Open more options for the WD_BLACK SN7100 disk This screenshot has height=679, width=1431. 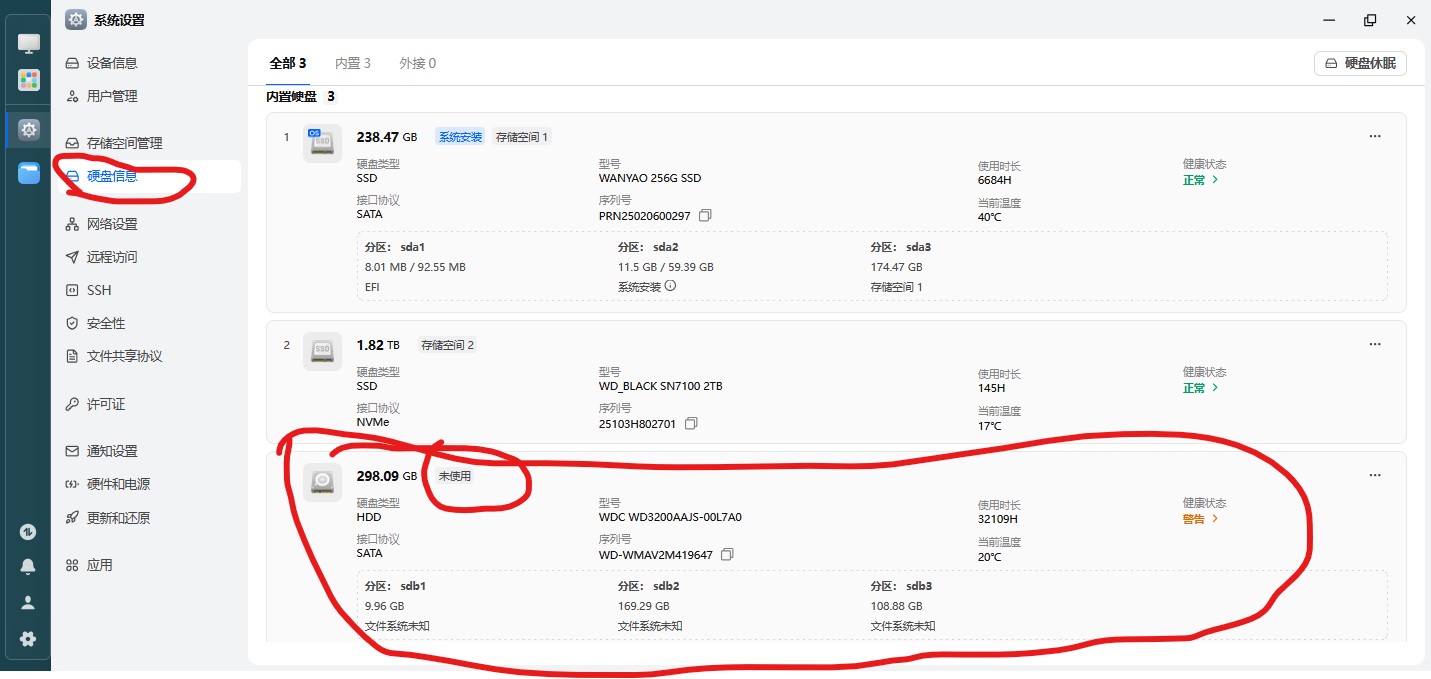point(1375,344)
